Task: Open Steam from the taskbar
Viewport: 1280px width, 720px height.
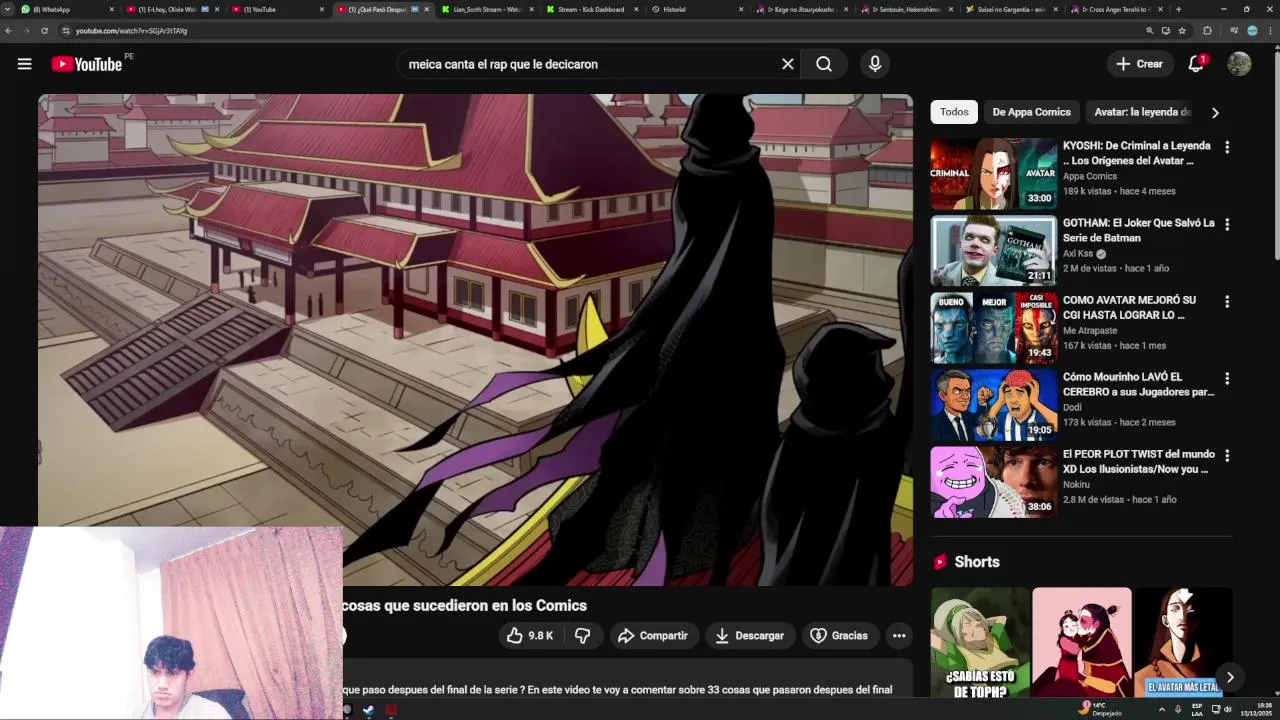Action: click(x=369, y=710)
